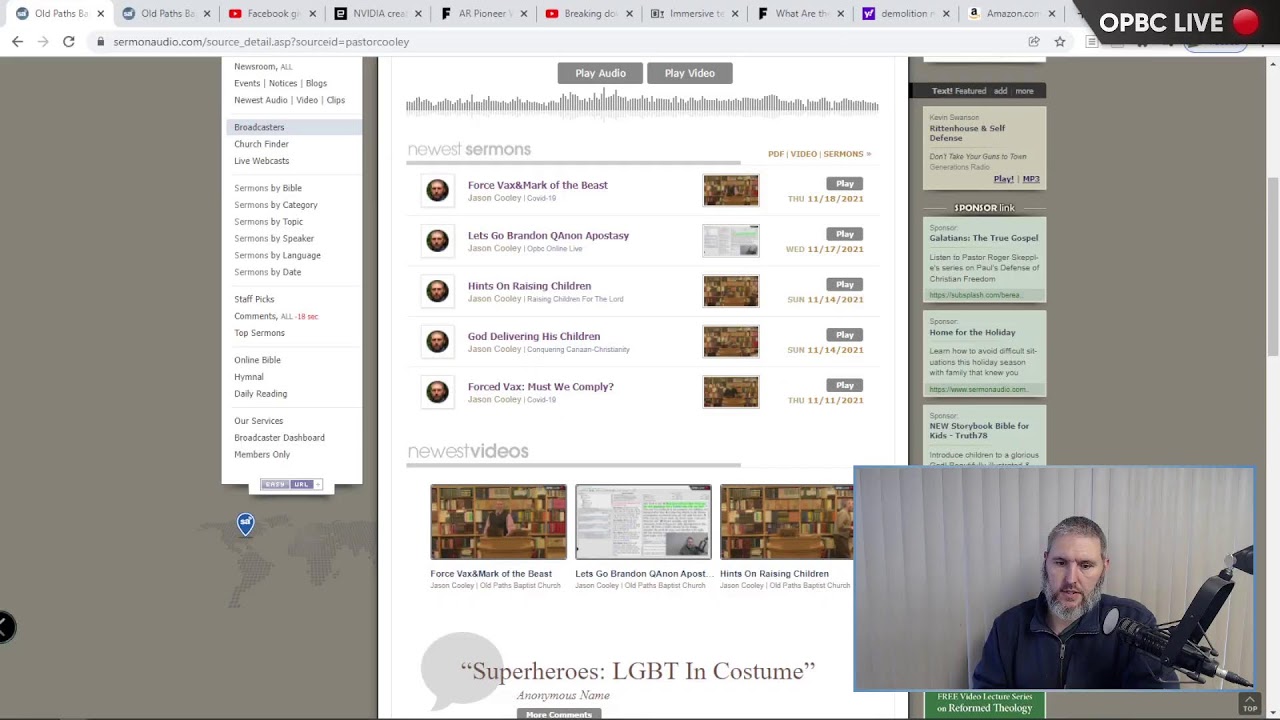Image resolution: width=1280 pixels, height=720 pixels.
Task: Go back using the browser back arrow
Action: point(17,42)
